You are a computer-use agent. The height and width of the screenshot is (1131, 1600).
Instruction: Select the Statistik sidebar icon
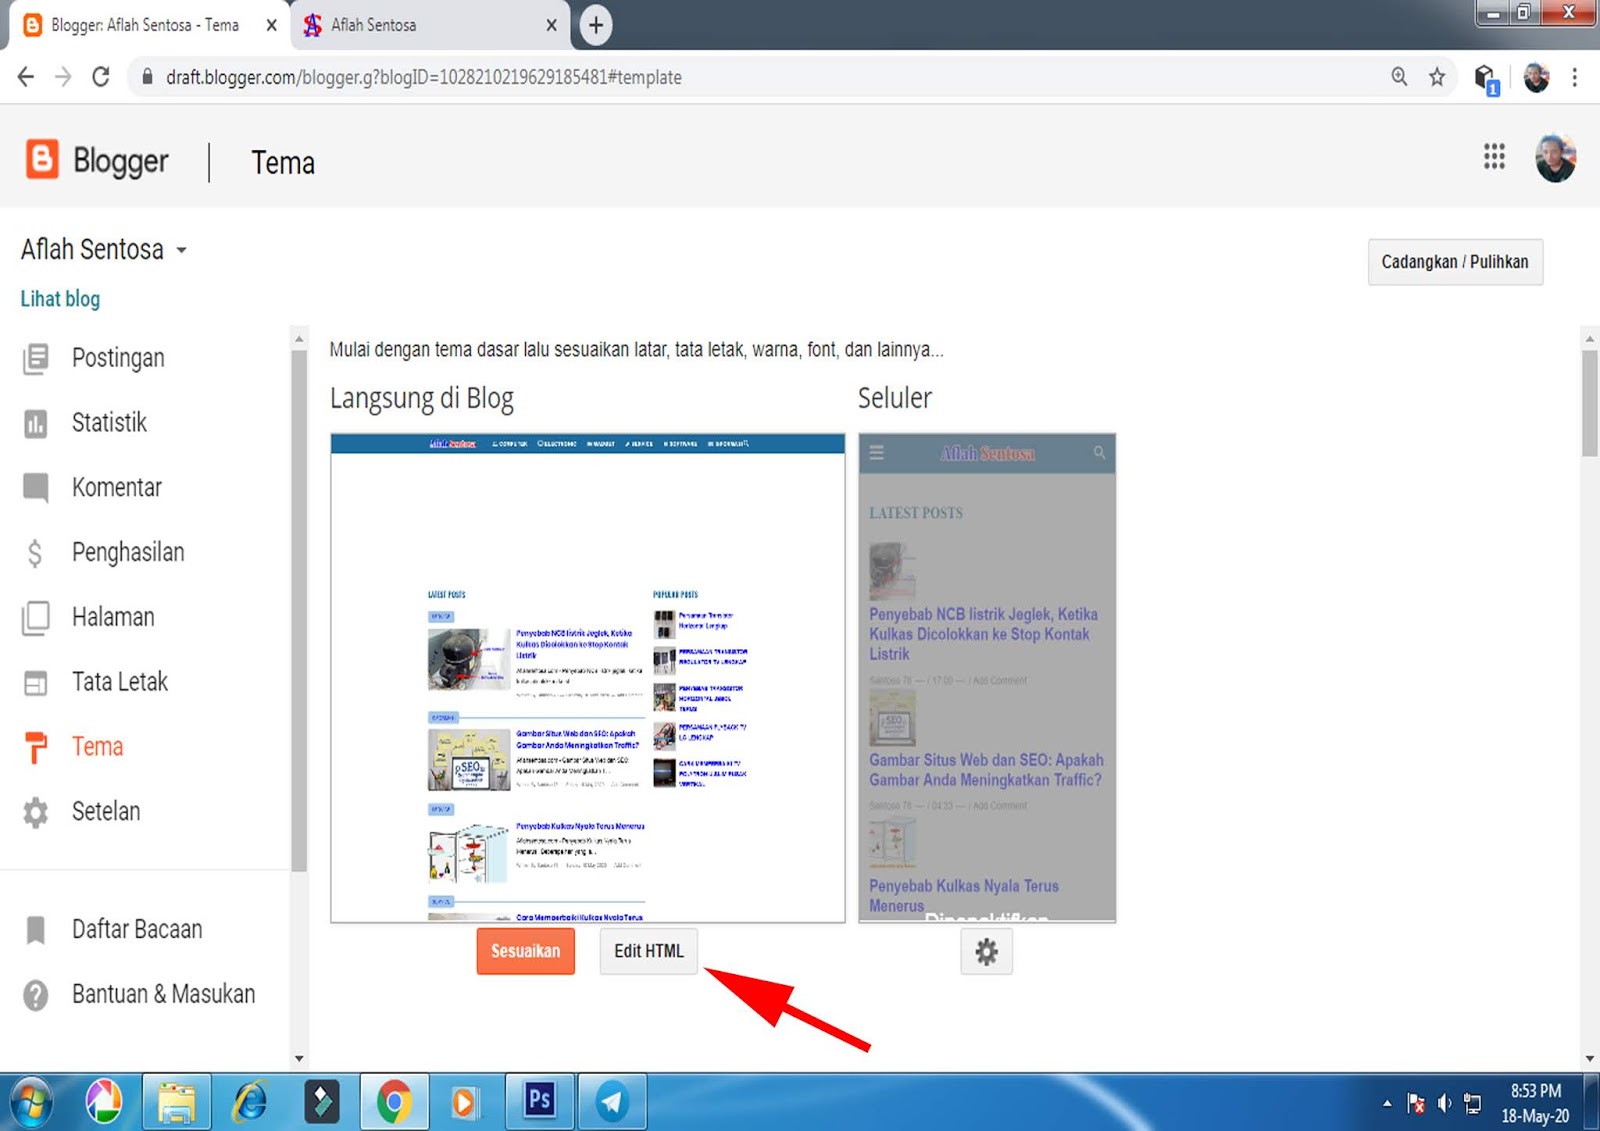click(37, 422)
